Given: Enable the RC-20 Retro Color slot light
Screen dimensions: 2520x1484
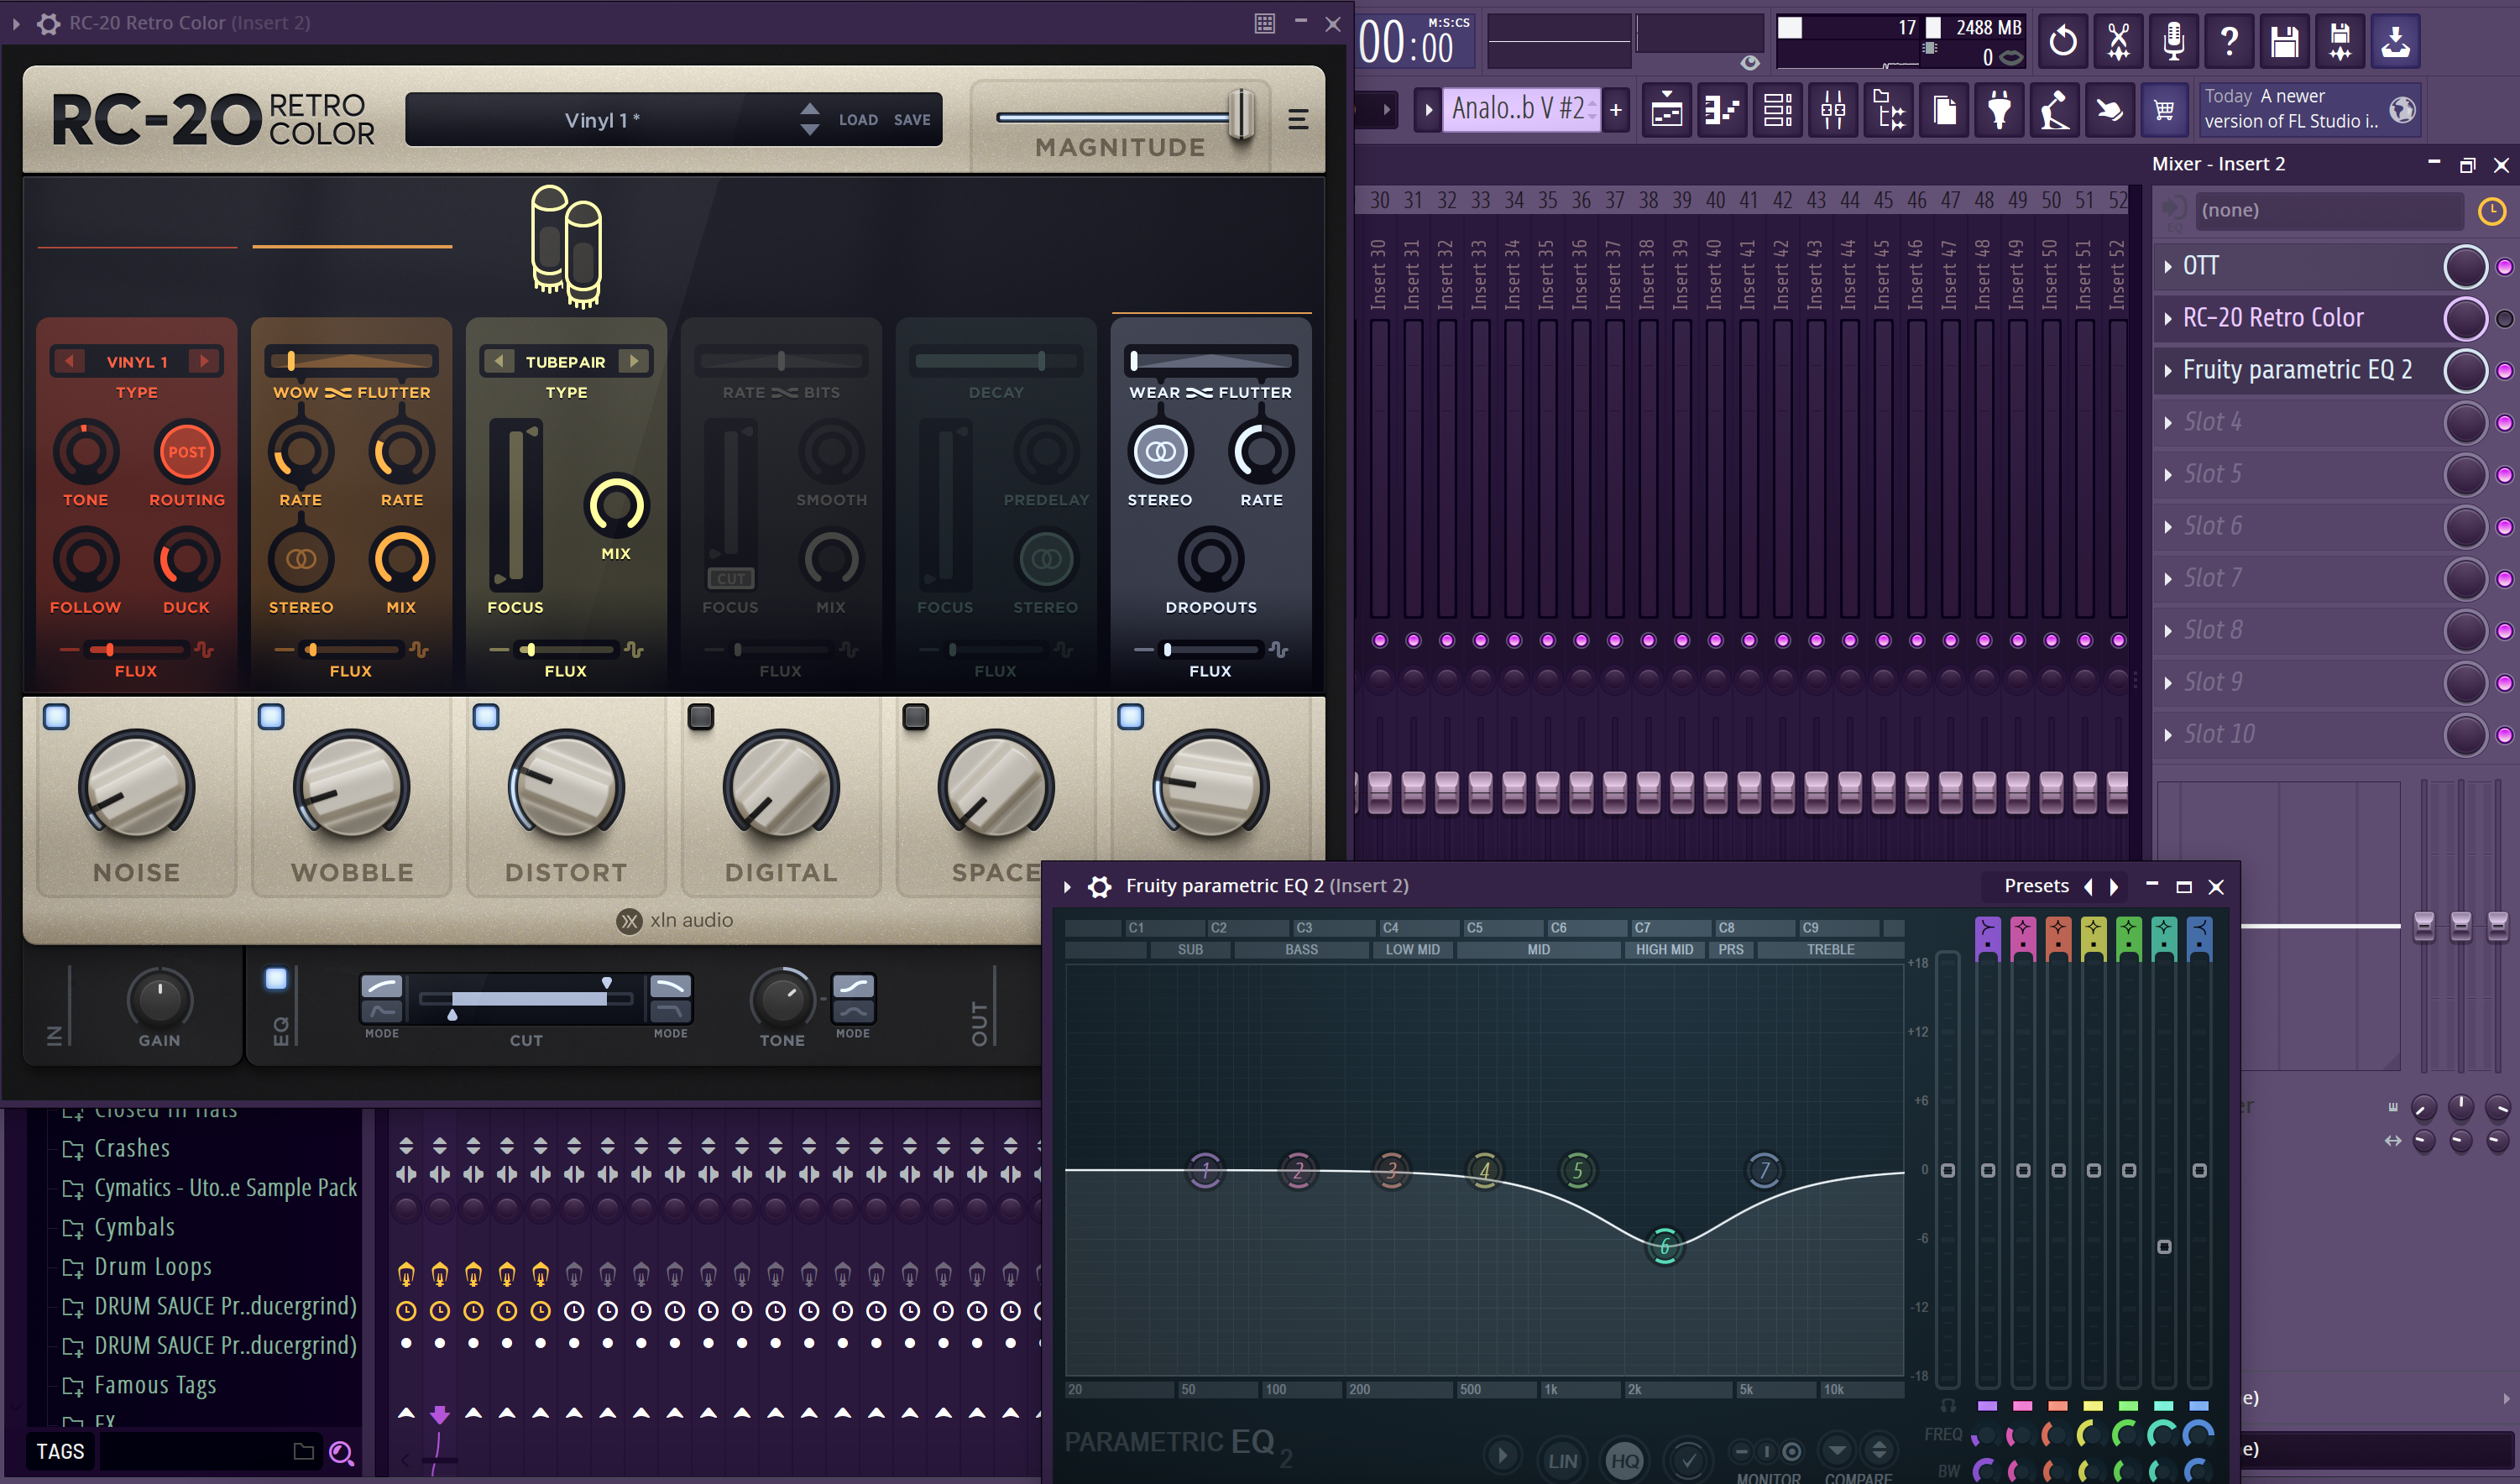Looking at the screenshot, I should click(2504, 319).
